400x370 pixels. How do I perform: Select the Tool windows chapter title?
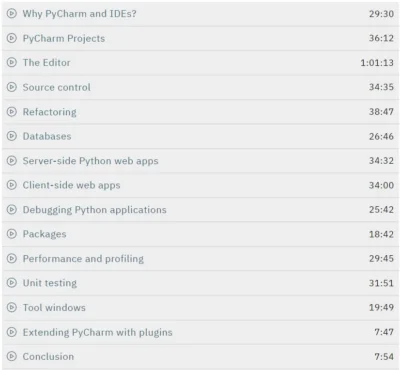tap(54, 307)
